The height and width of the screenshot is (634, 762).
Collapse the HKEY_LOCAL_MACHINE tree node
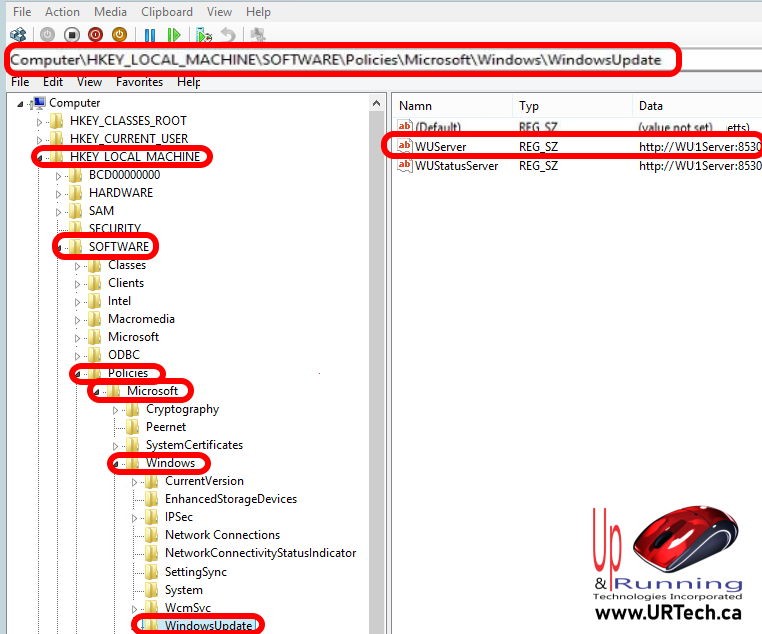coord(40,157)
